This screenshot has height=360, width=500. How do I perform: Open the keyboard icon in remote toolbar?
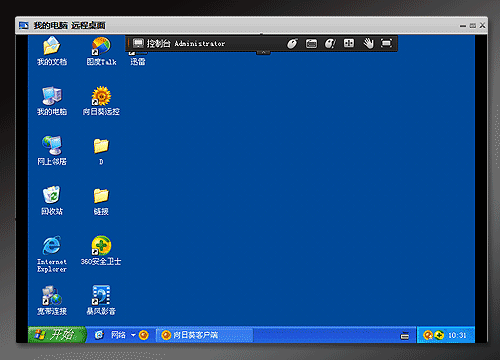311,43
